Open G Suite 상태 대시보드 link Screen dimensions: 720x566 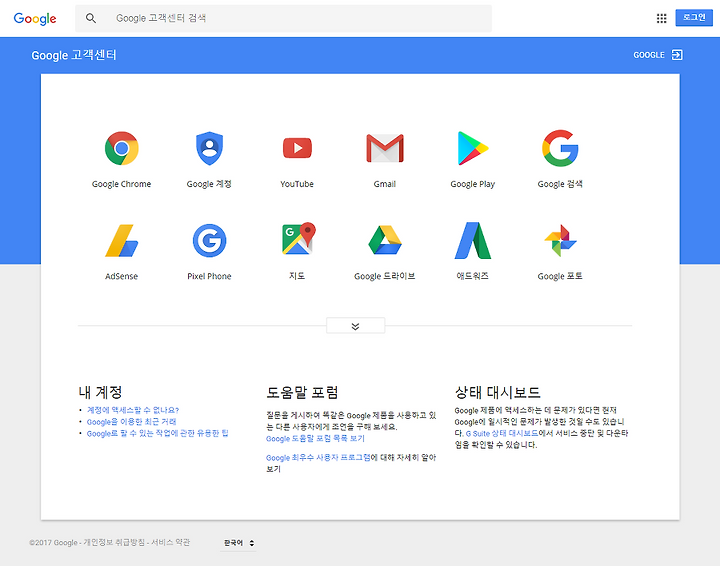point(502,433)
